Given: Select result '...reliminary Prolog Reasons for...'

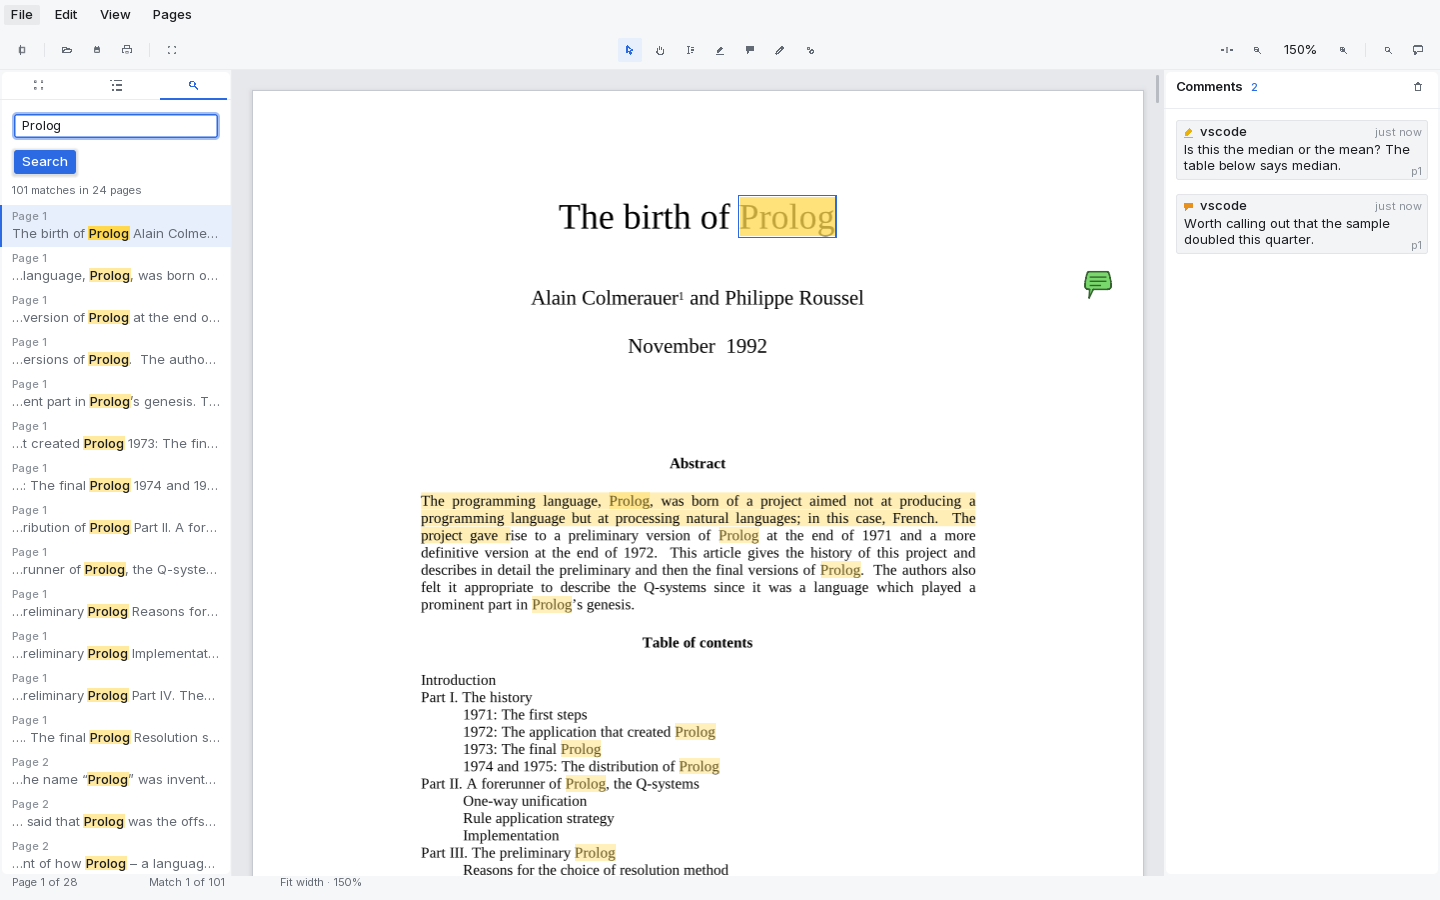Looking at the screenshot, I should [116, 604].
